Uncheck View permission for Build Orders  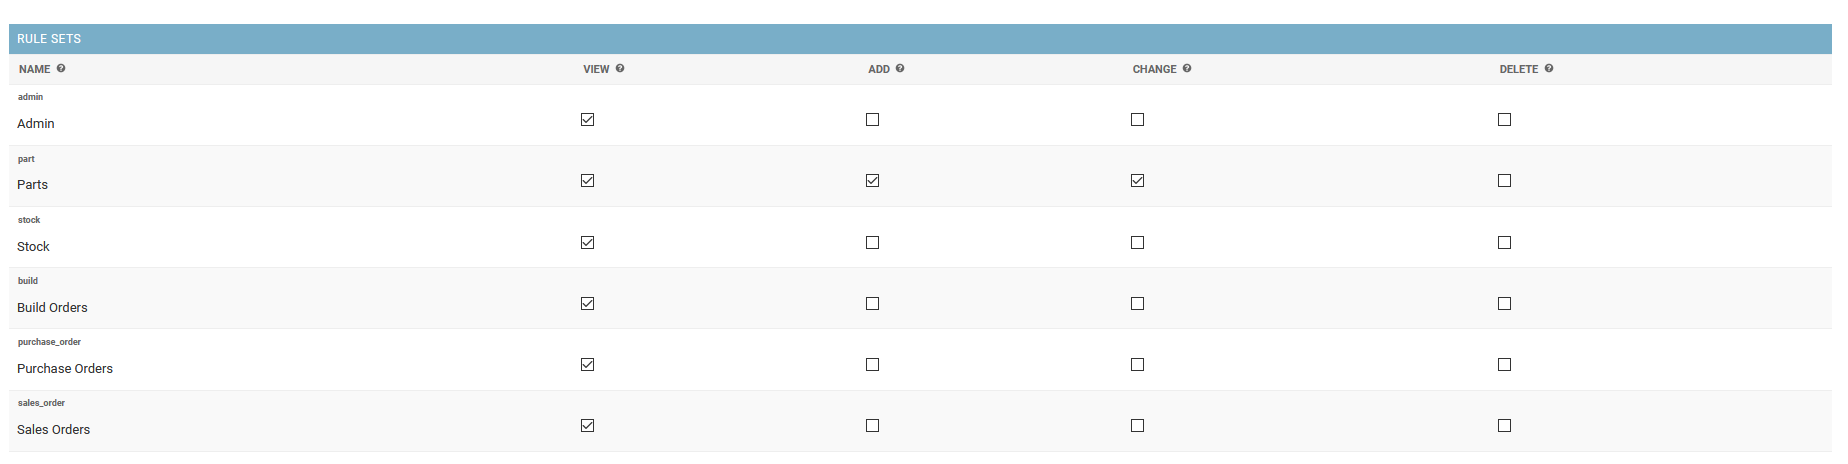[588, 304]
